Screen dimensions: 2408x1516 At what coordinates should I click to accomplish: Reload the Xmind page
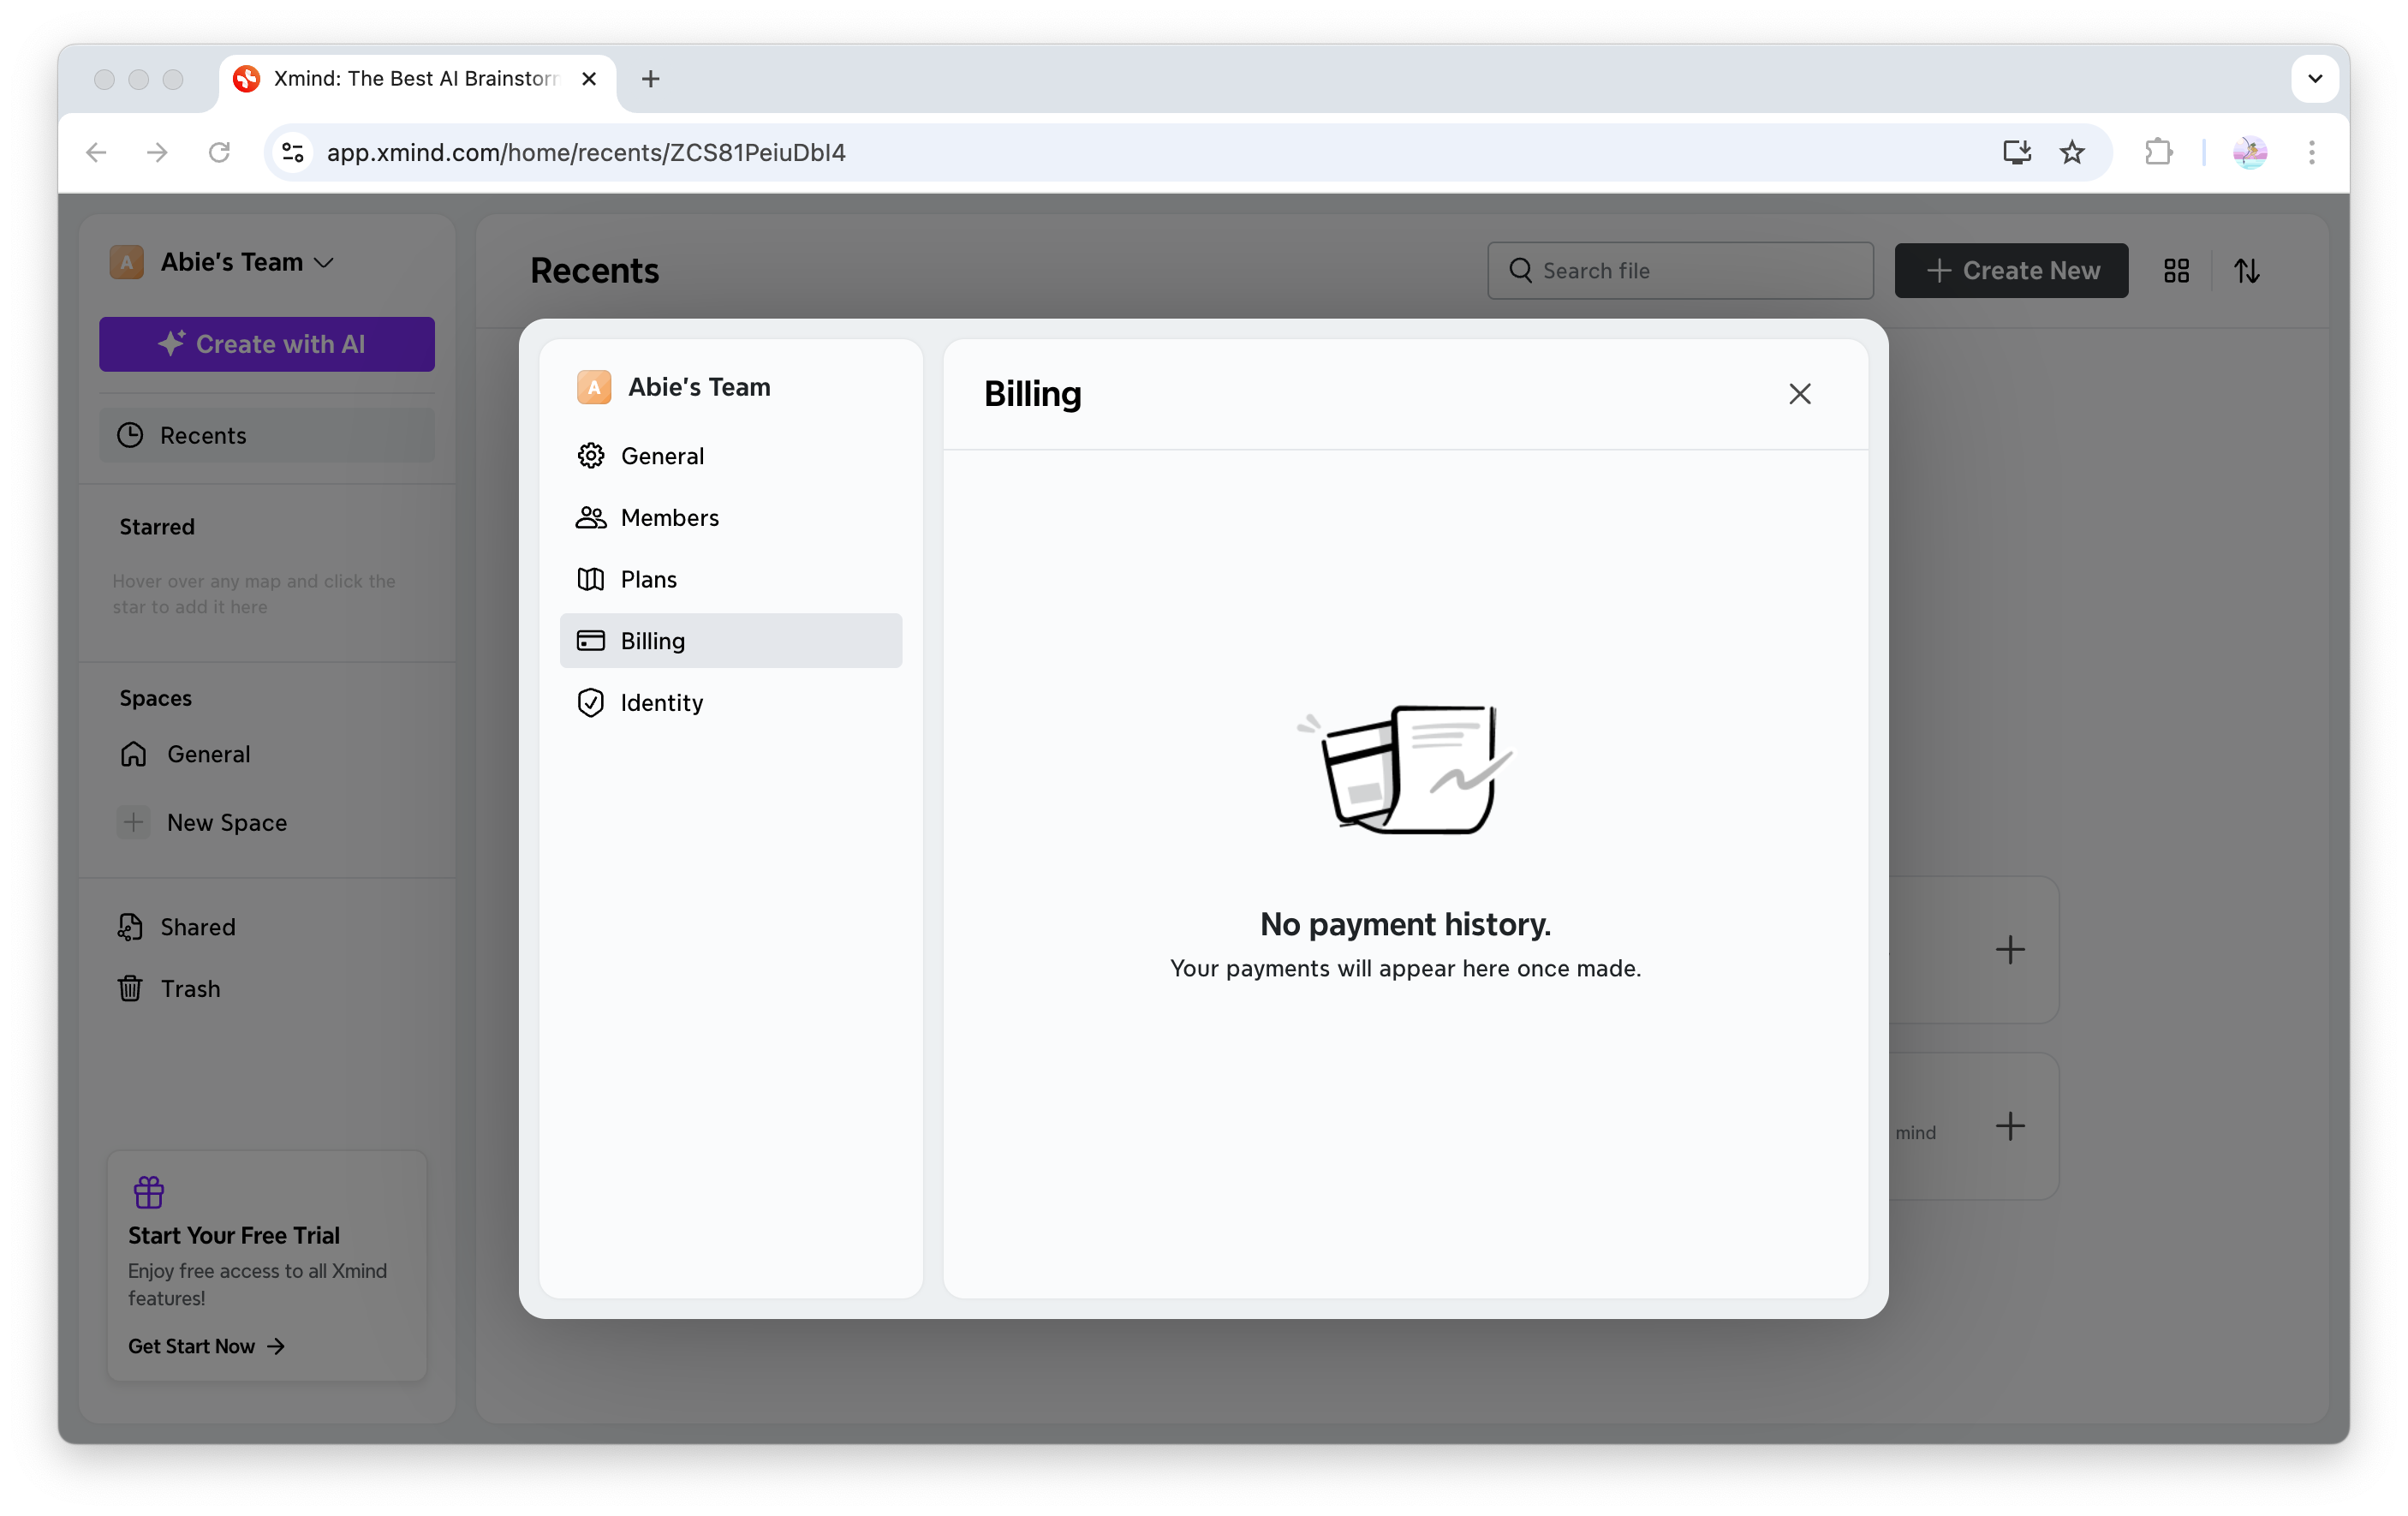(219, 152)
